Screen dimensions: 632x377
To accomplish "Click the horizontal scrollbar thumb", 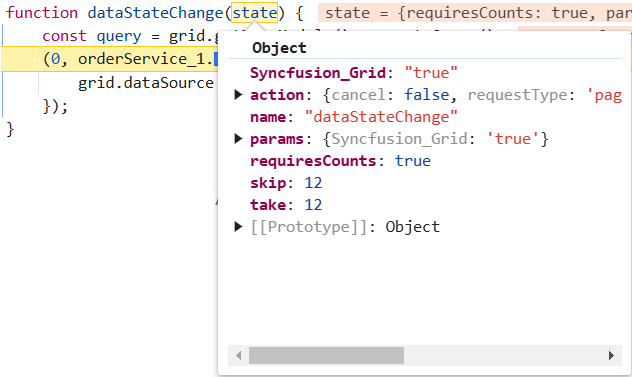I will click(x=326, y=356).
